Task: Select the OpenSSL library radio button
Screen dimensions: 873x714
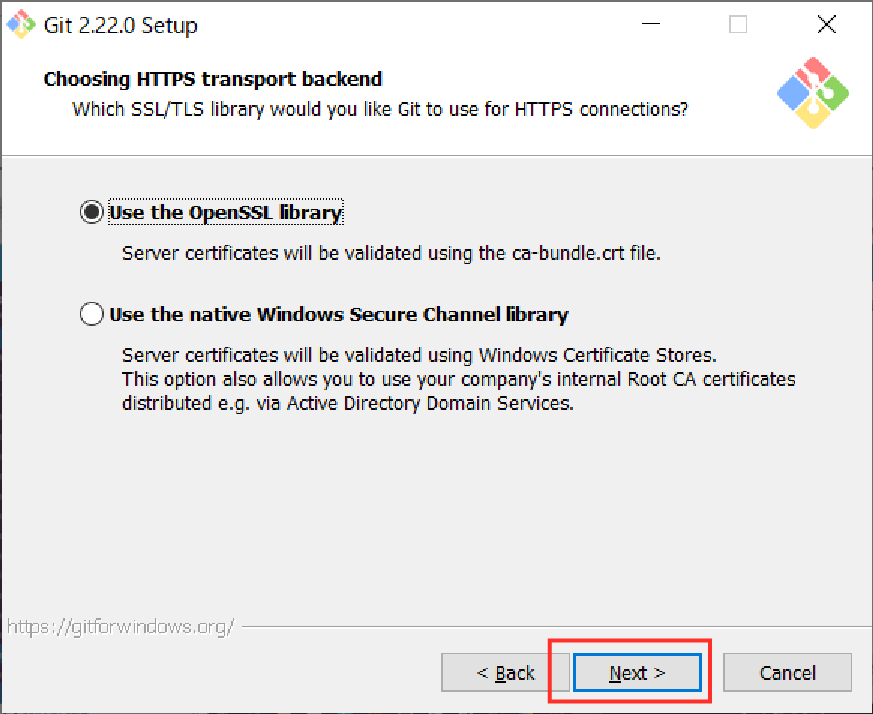Action: point(91,213)
